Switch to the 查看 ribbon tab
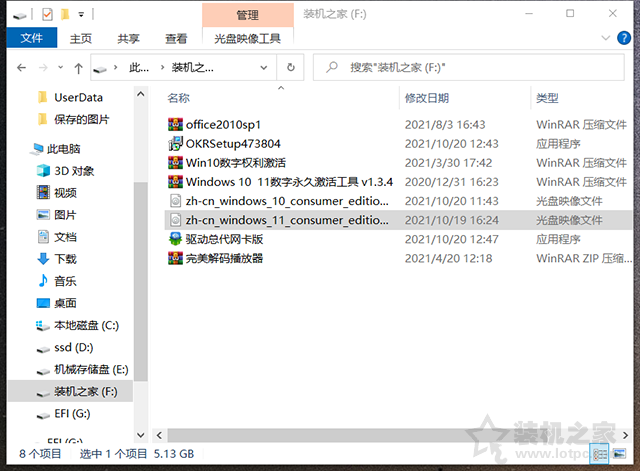 point(176,39)
